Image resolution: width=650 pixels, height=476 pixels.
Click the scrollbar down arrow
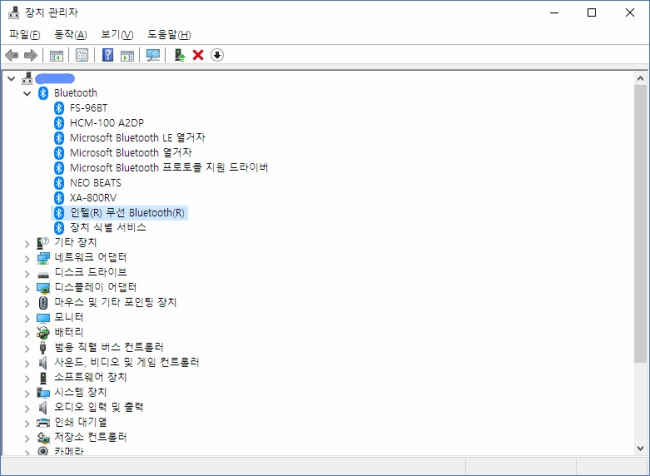pyautogui.click(x=640, y=448)
